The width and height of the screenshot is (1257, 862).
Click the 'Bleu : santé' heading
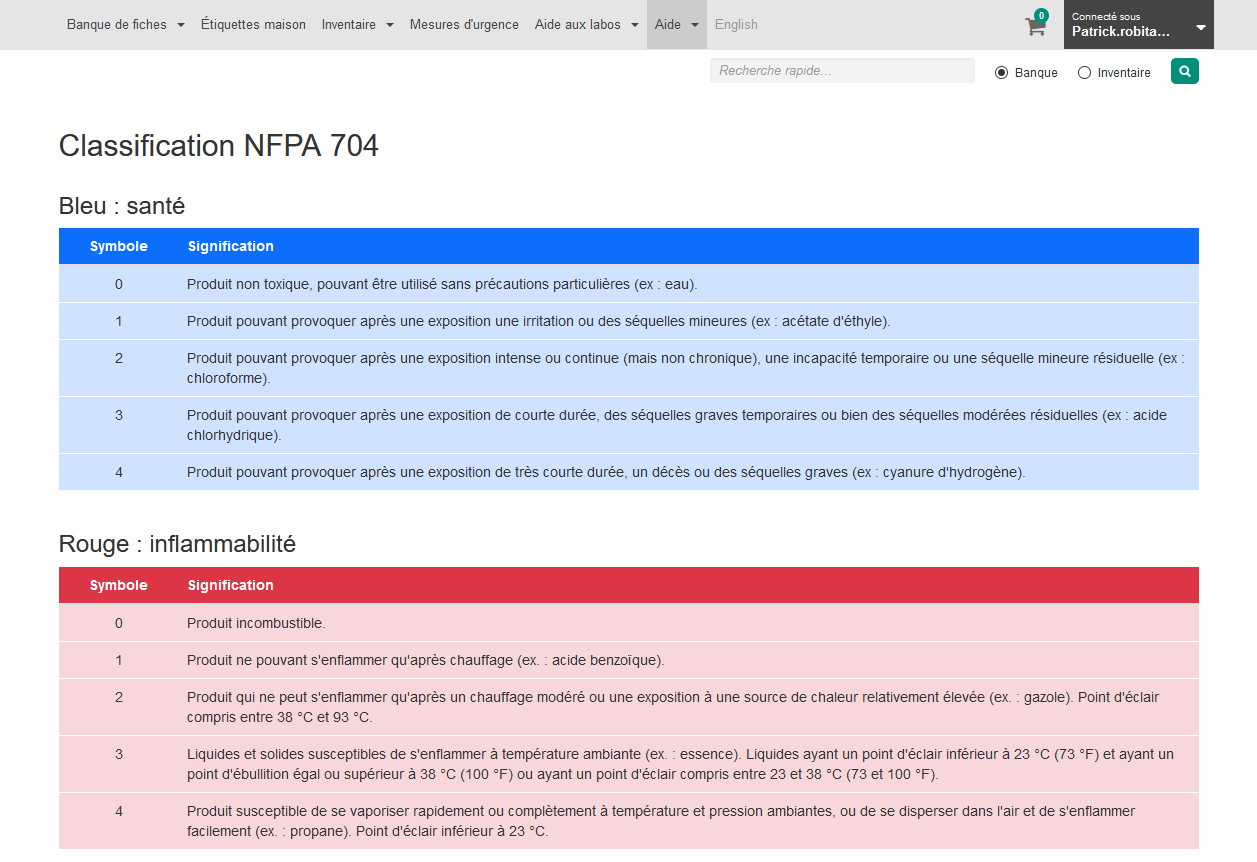coord(122,206)
